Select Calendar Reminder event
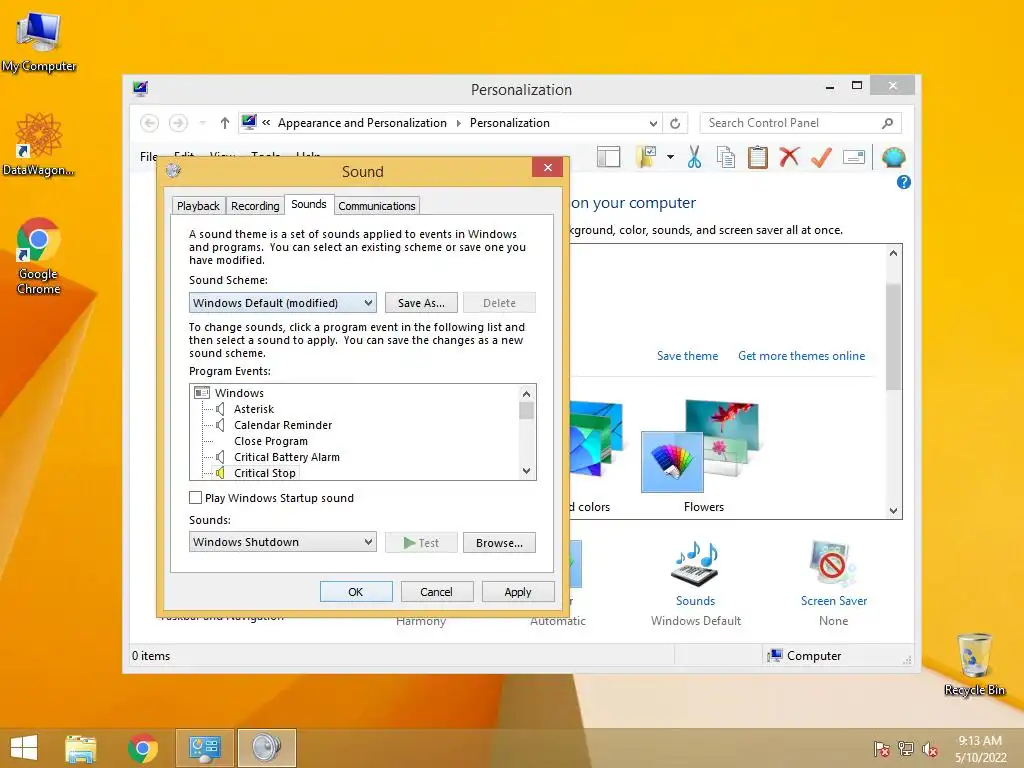The image size is (1024, 768). click(x=283, y=425)
